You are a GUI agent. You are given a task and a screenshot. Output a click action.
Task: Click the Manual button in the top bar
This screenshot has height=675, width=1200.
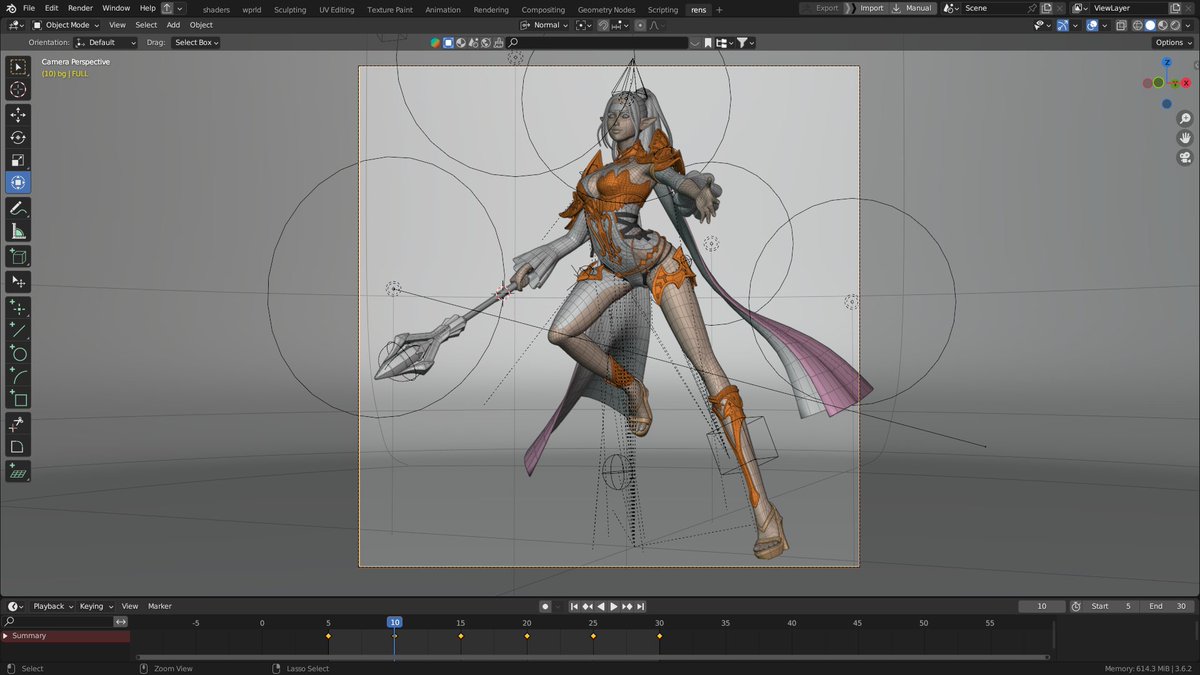(x=912, y=8)
